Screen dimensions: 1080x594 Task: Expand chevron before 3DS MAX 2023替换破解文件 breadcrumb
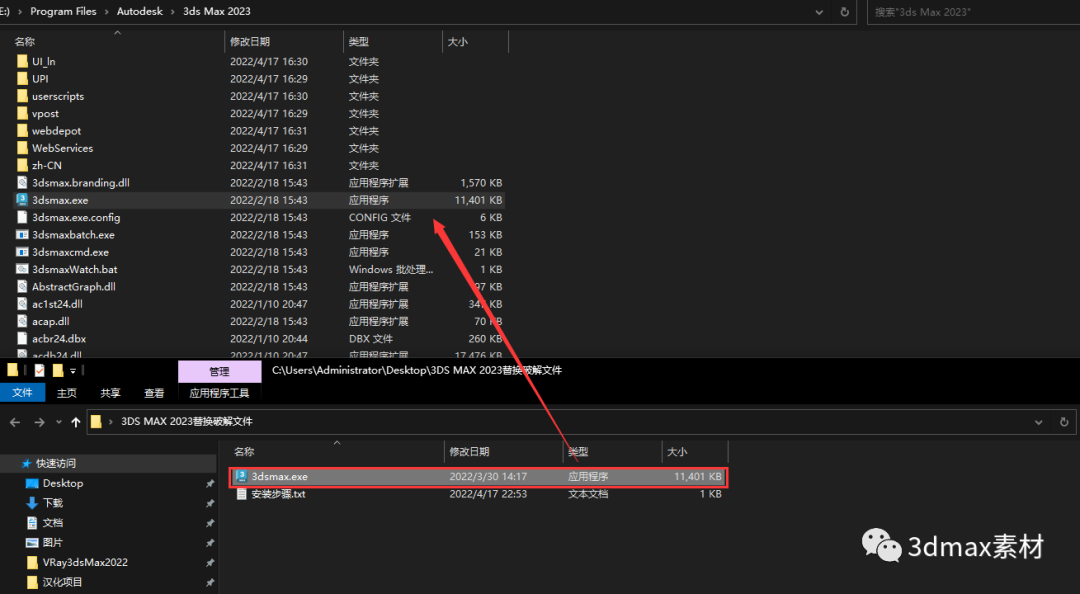click(x=111, y=422)
